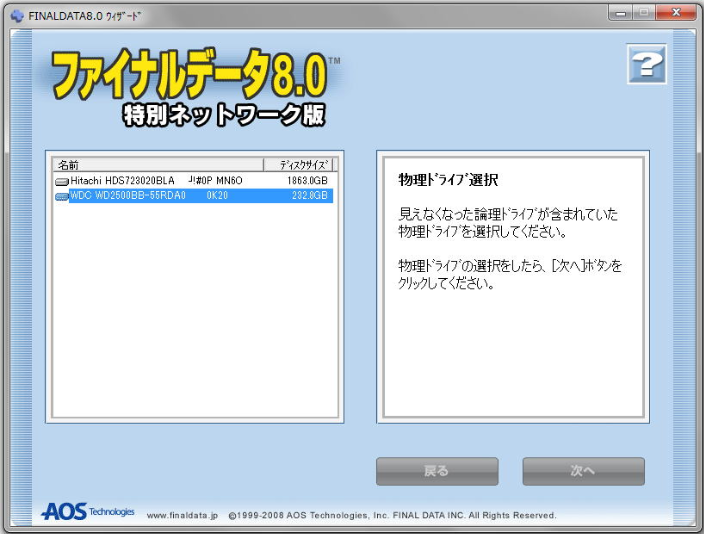This screenshot has height=534, width=704.
Task: Click the 232.8GB disk size cell
Action: click(x=309, y=196)
